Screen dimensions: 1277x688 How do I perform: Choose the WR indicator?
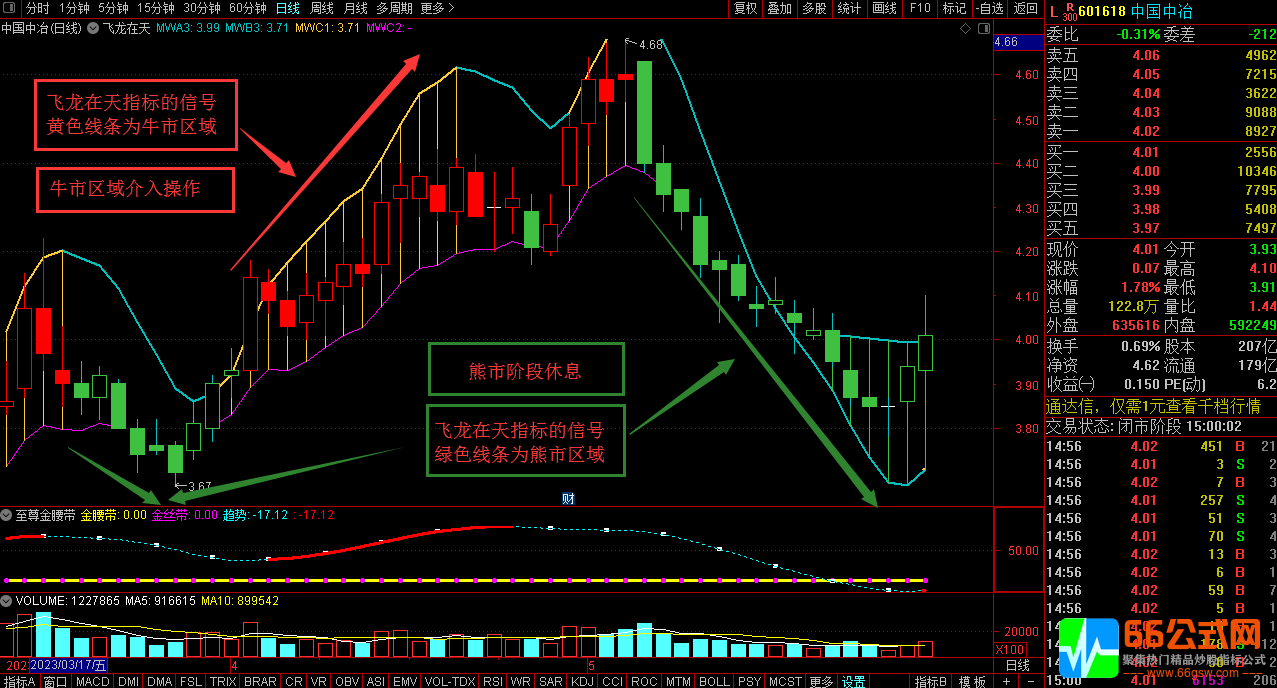[x=521, y=681]
